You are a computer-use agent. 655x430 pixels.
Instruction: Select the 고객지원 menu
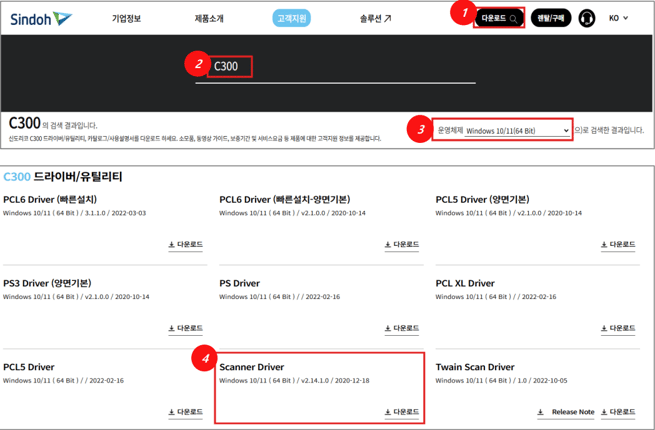click(292, 18)
